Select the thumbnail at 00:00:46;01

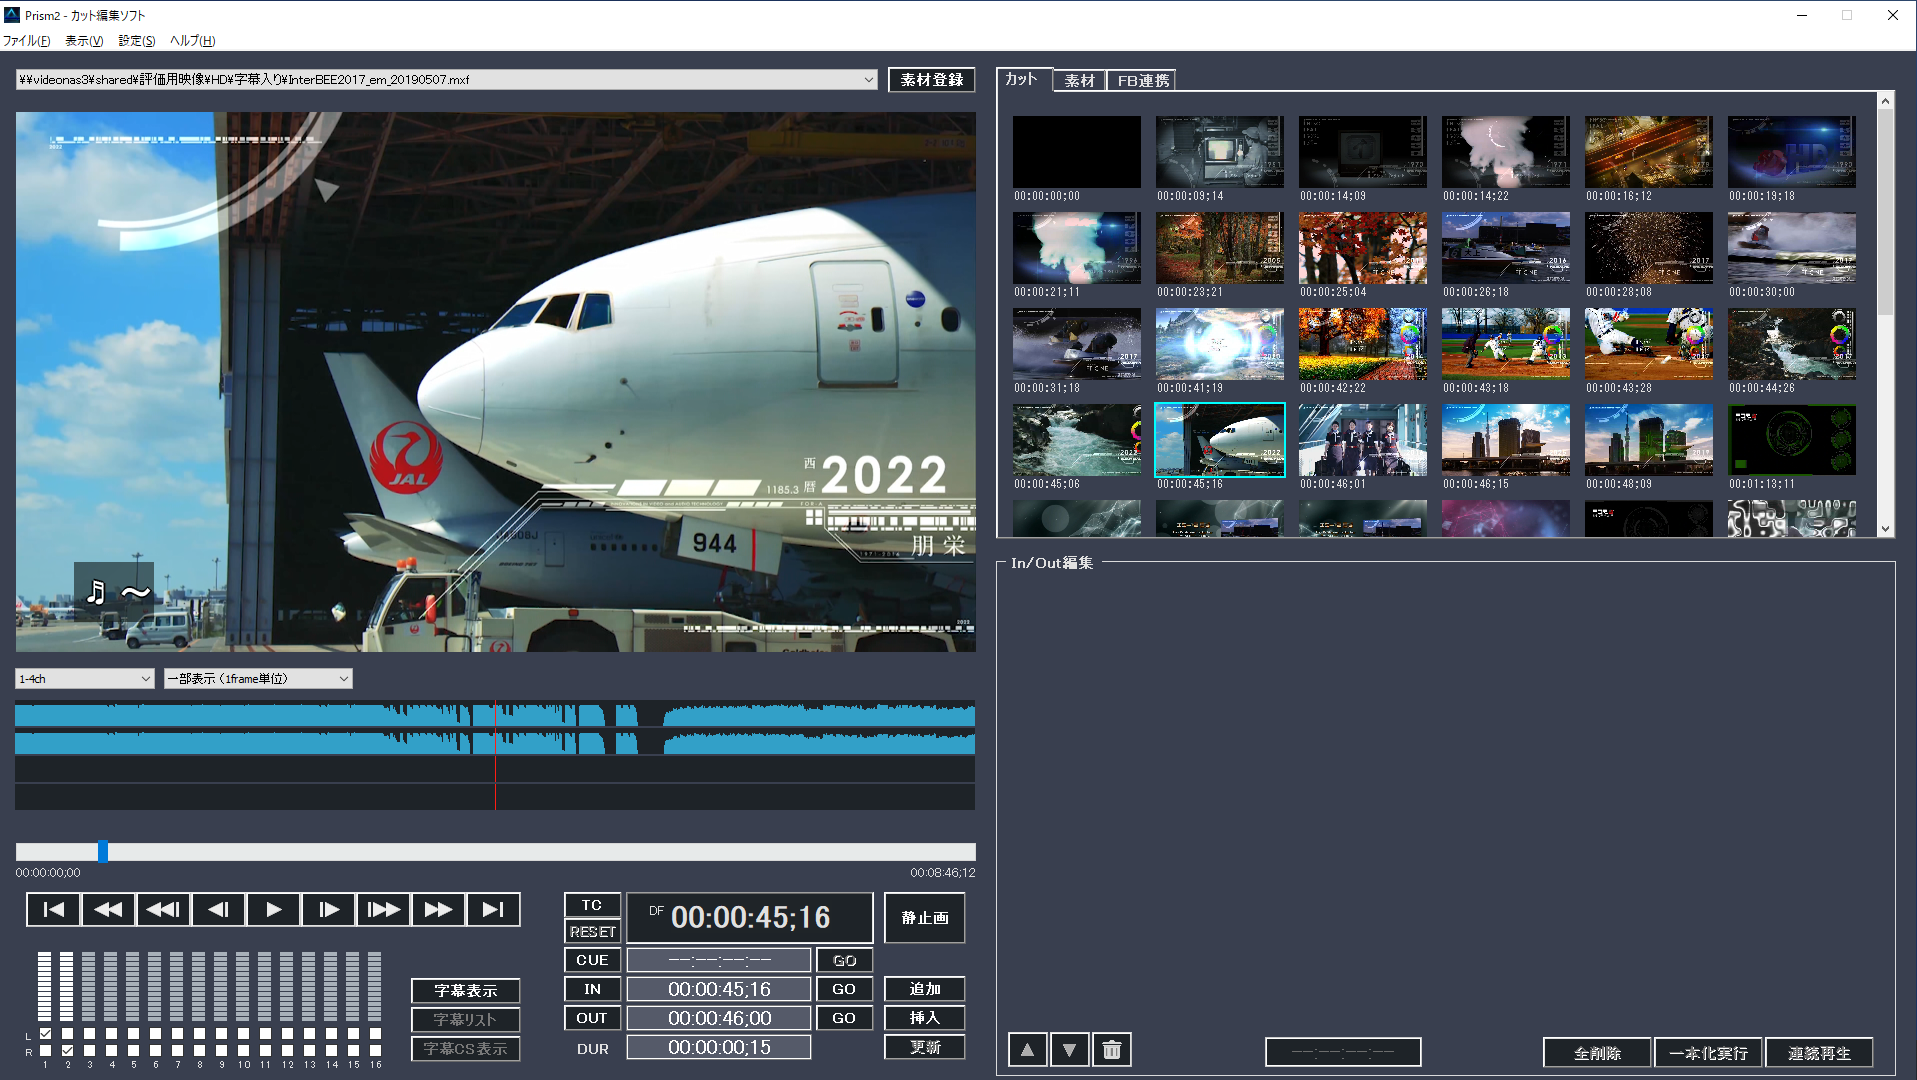(x=1362, y=440)
